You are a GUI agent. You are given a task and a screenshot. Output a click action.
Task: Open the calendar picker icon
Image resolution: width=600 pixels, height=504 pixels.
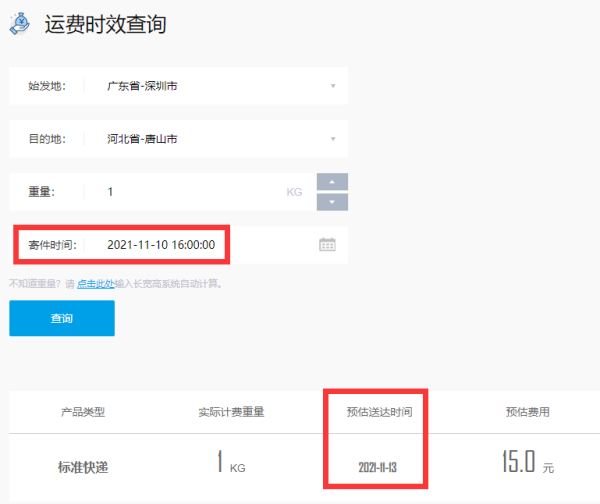[327, 245]
